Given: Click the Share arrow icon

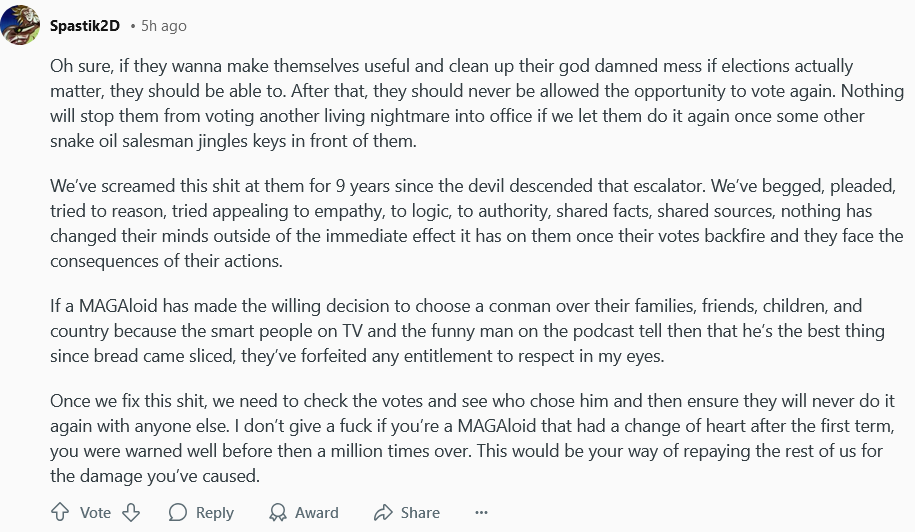Looking at the screenshot, I should tap(383, 512).
